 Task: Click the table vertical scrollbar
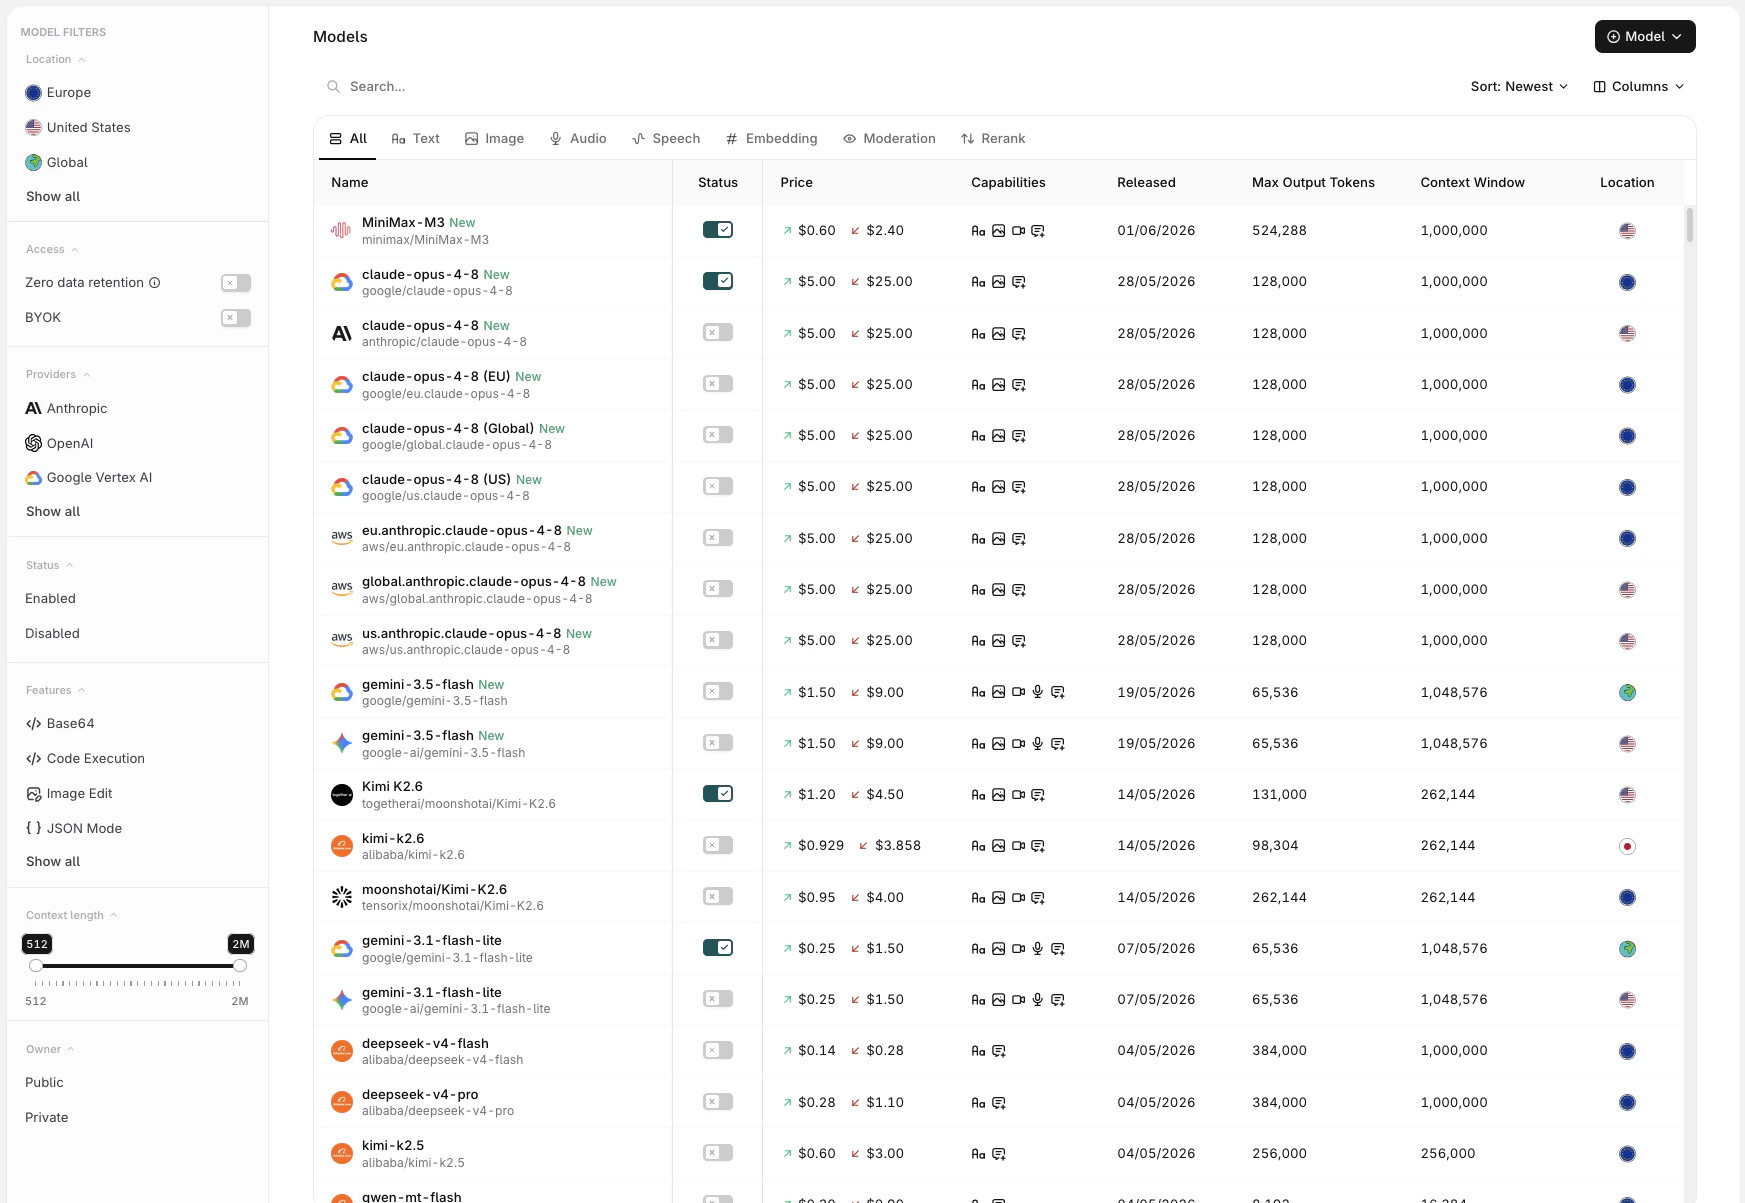tap(1690, 224)
